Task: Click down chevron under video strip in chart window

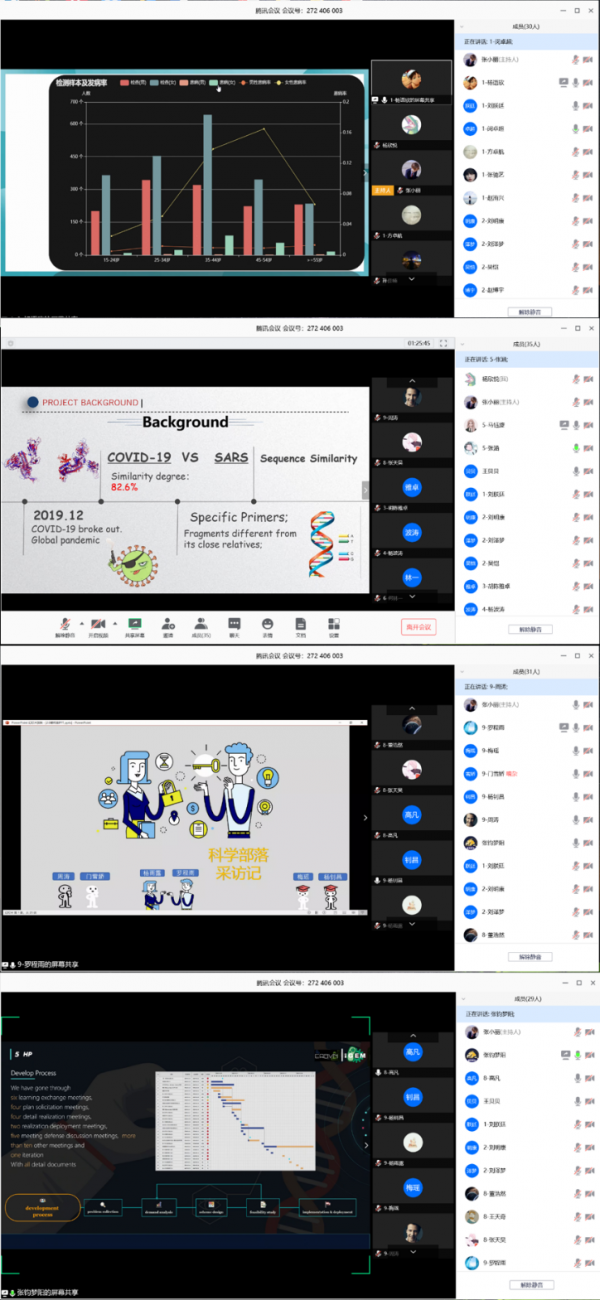Action: point(412,280)
